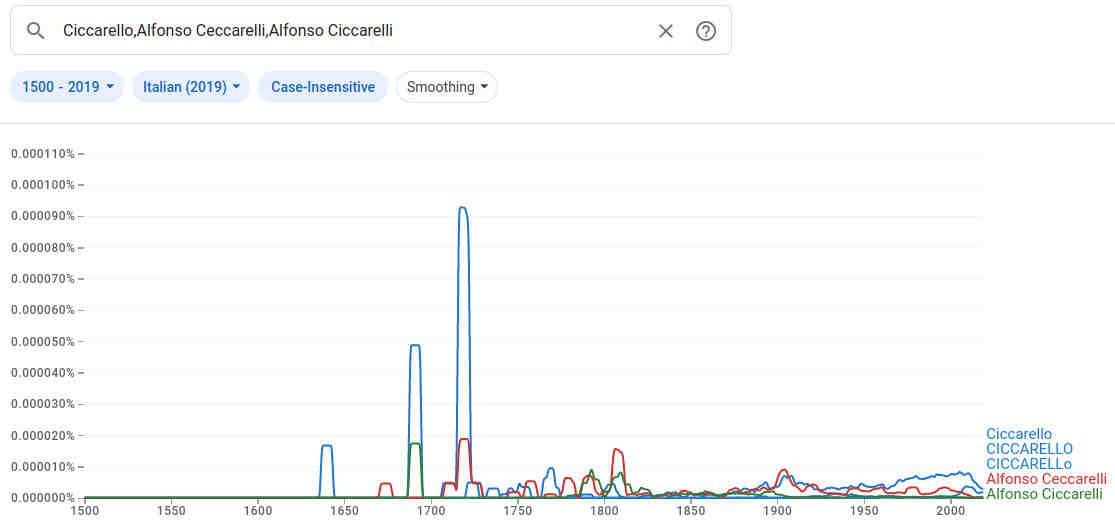Screen dimensions: 1115x525
Task: Click the green Alfonso Ciccarelli legend label
Action: [x=1044, y=494]
